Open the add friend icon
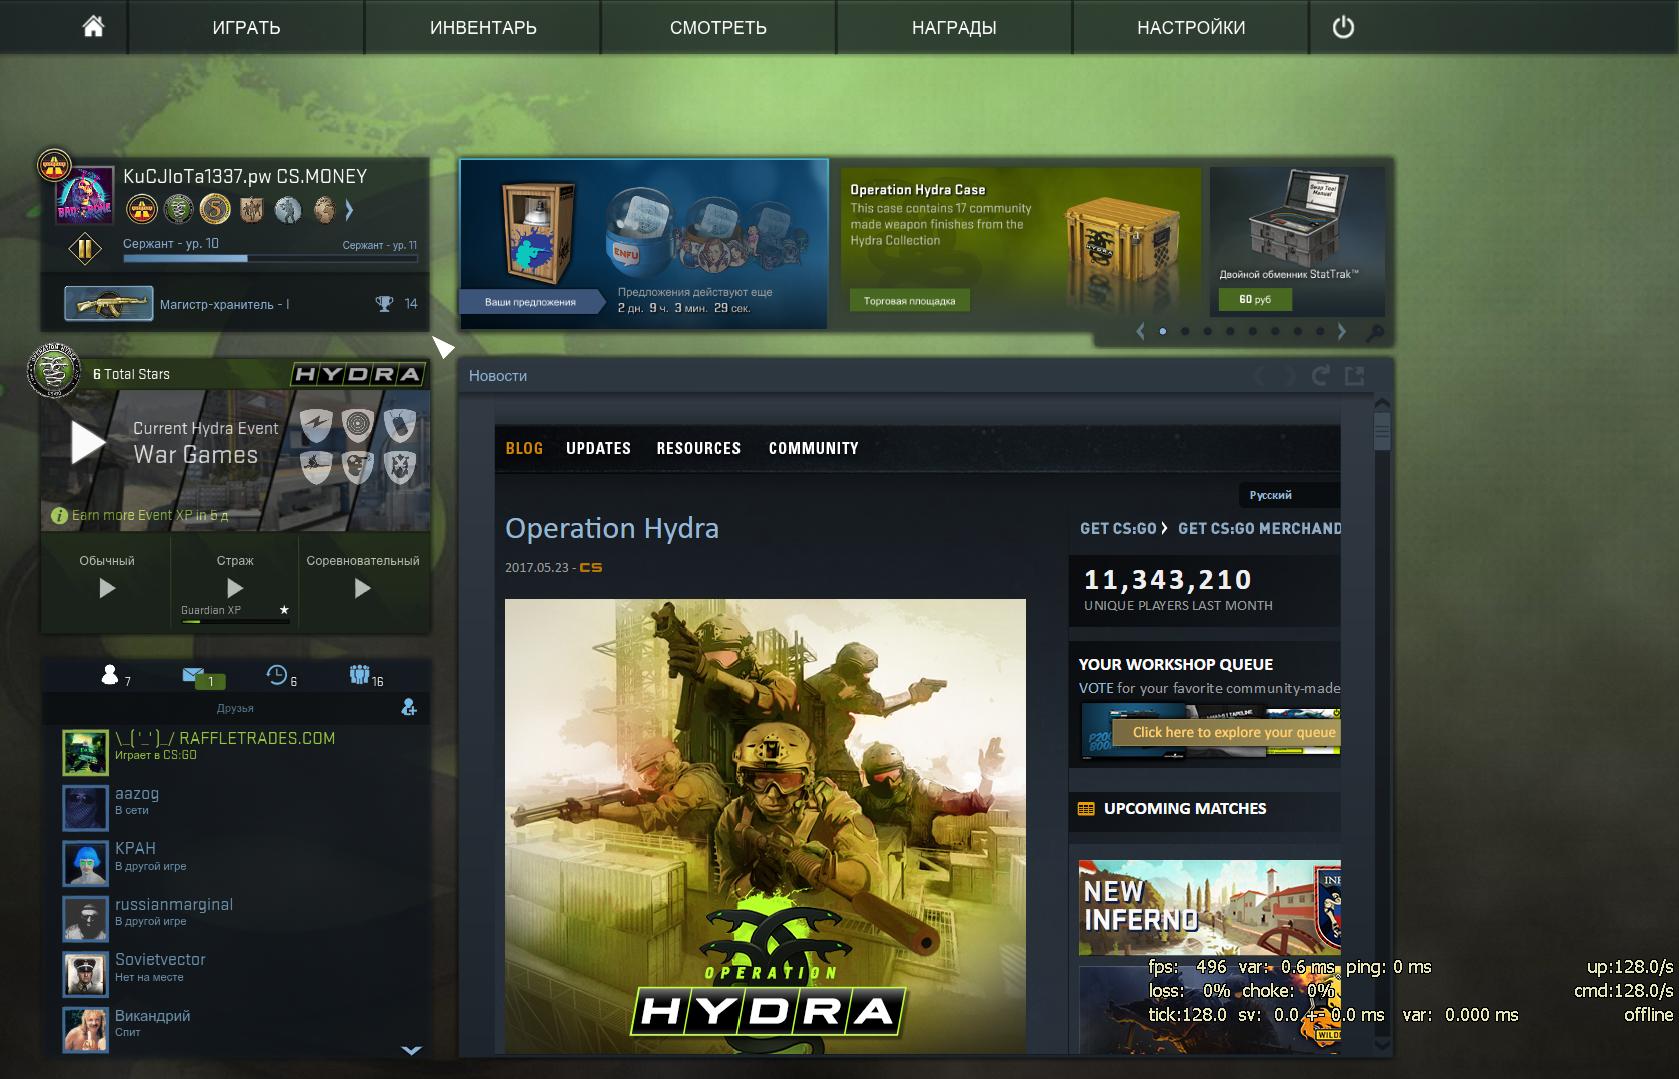Image resolution: width=1679 pixels, height=1079 pixels. [409, 708]
